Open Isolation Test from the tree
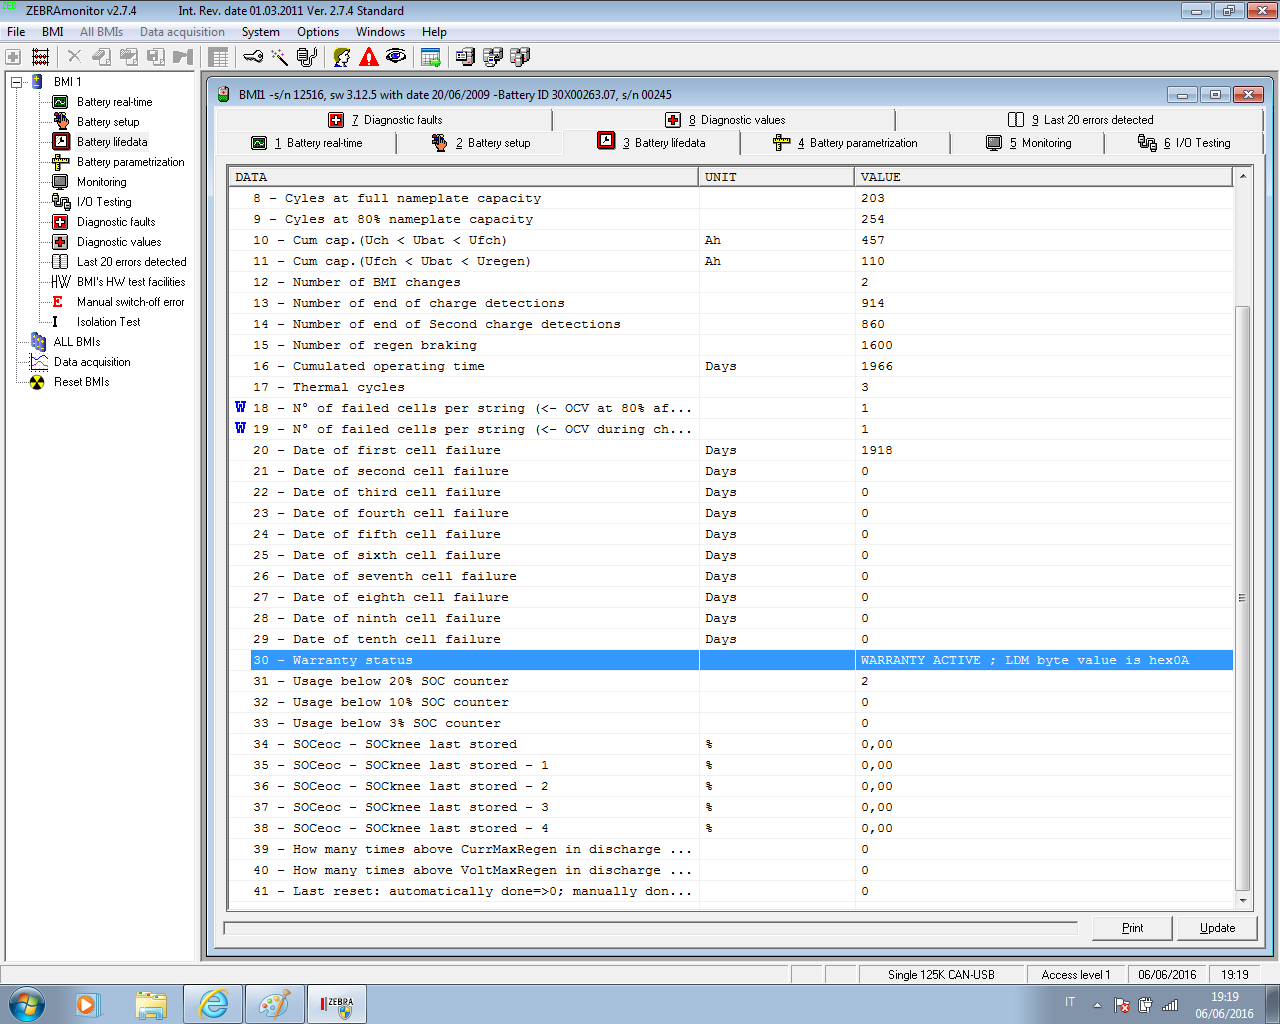 pyautogui.click(x=108, y=322)
